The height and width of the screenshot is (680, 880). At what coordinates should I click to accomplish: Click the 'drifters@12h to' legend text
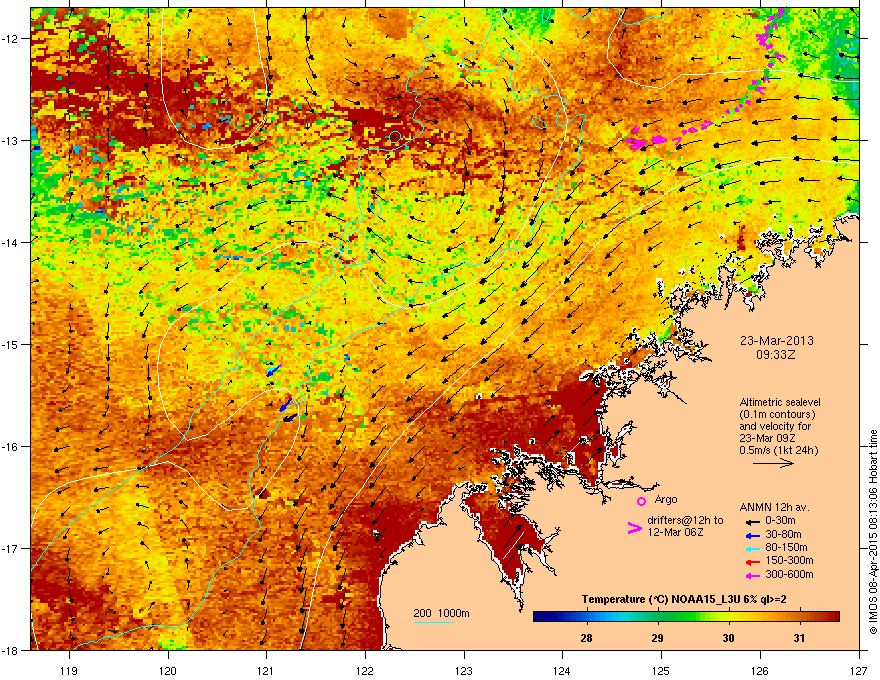click(685, 520)
